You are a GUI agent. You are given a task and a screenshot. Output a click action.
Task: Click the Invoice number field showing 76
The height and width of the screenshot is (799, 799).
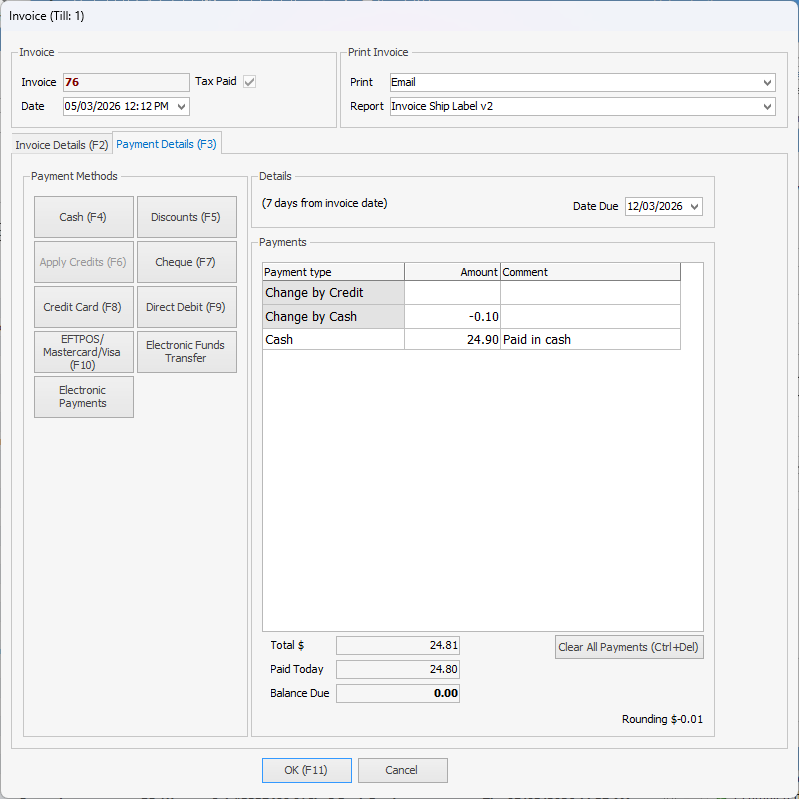tap(126, 83)
